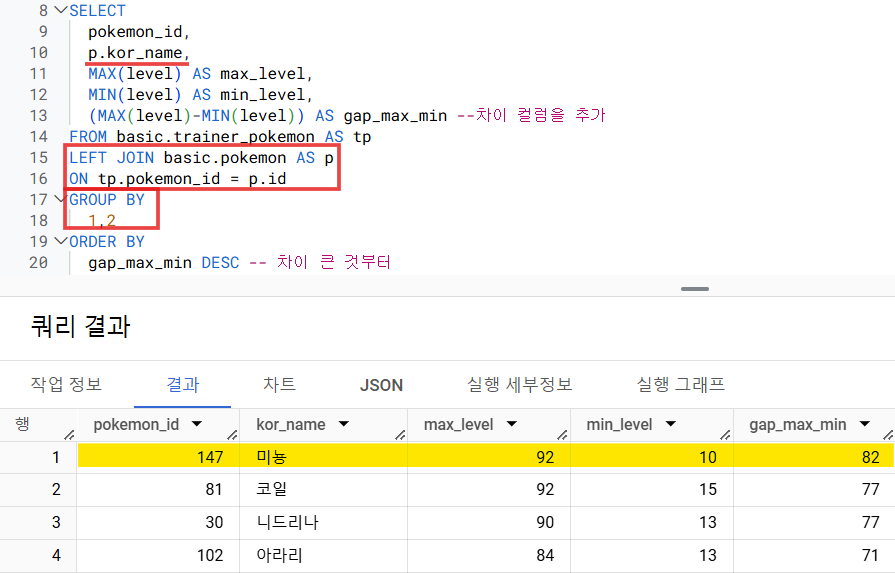Click the 쿼리 결과 heading
This screenshot has width=895, height=573.
point(80,326)
